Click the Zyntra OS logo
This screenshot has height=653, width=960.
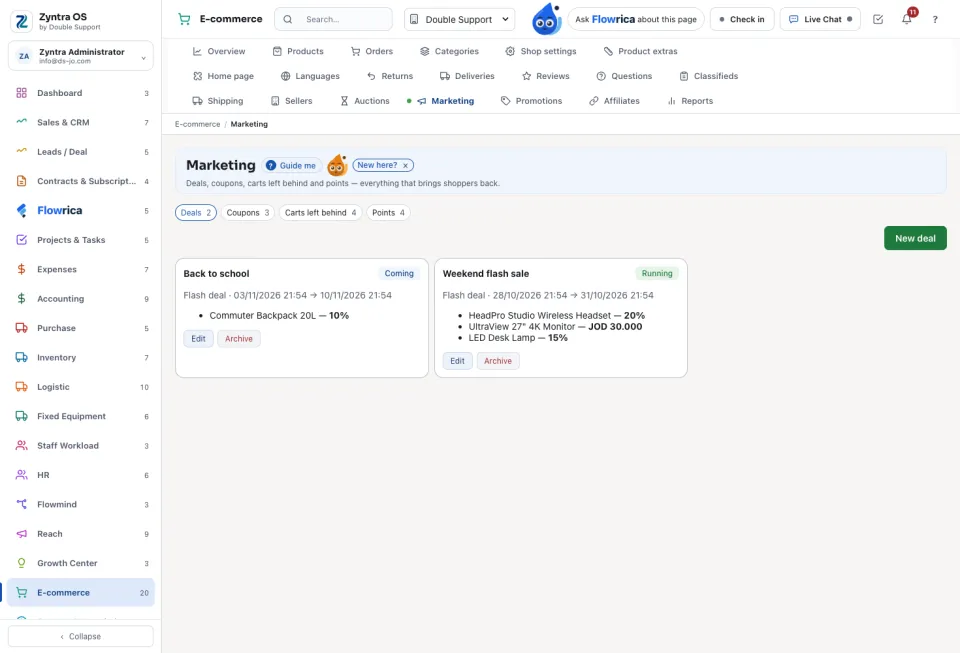pyautogui.click(x=21, y=21)
